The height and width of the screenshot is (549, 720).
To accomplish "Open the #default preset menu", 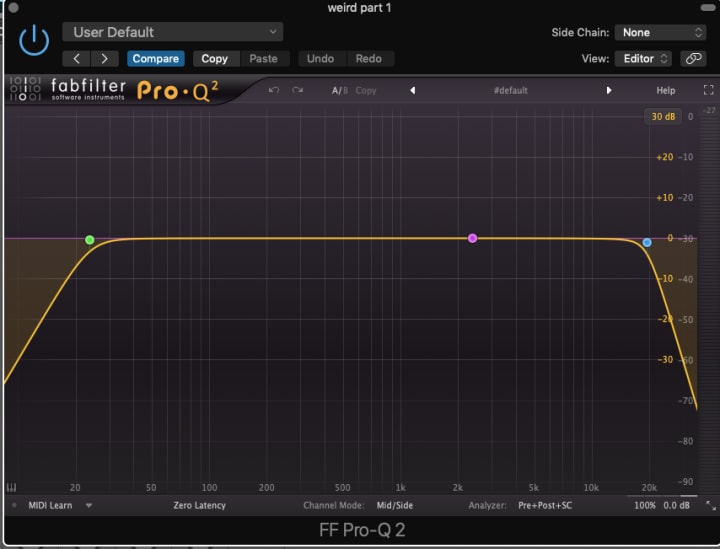I will pyautogui.click(x=511, y=90).
